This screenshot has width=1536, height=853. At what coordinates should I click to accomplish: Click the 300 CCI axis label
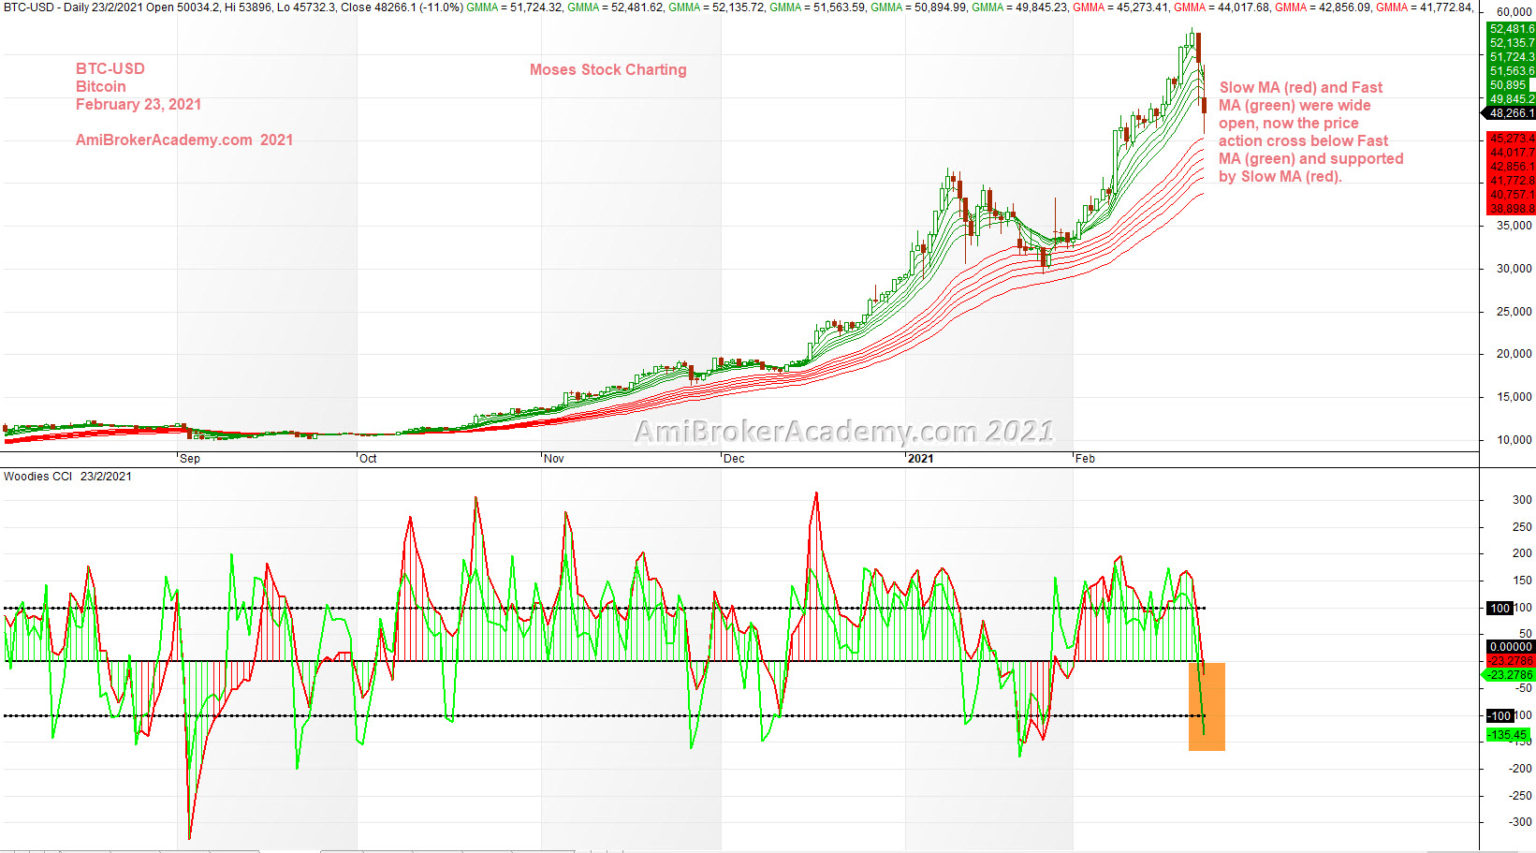pos(1522,500)
